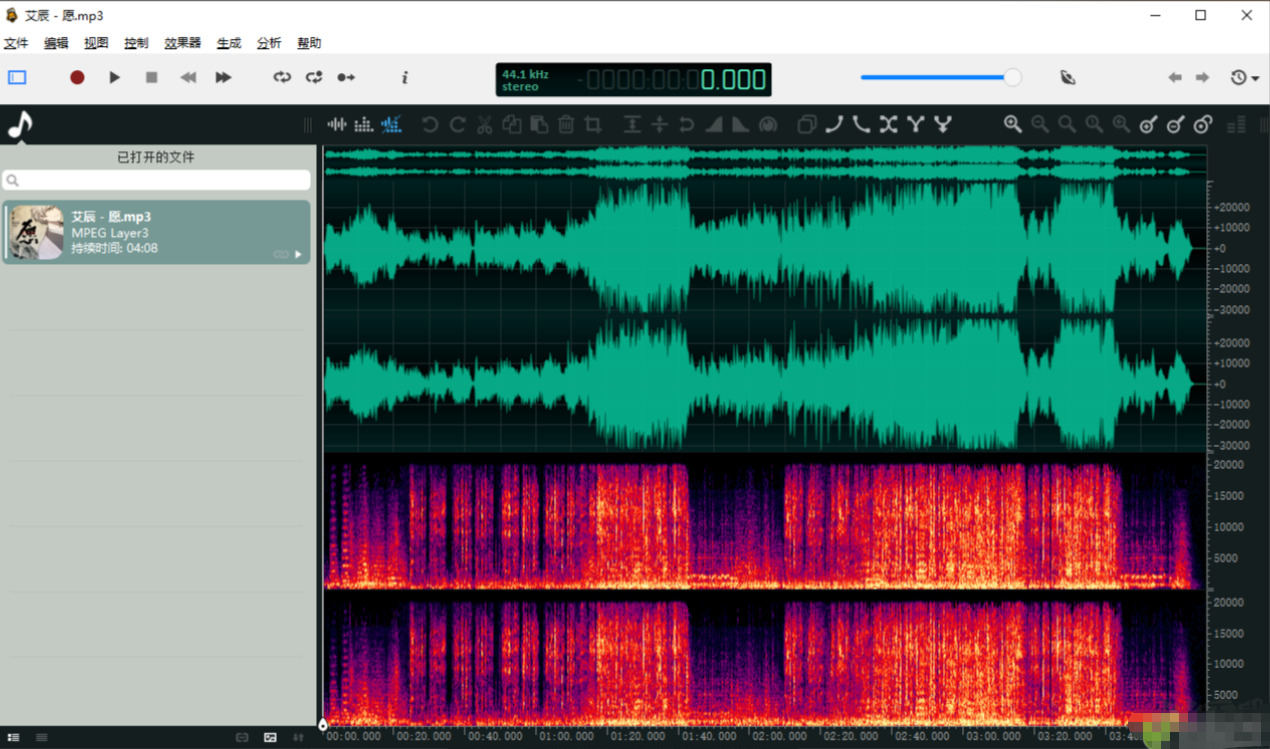Delete selection with the trash icon

click(x=566, y=124)
